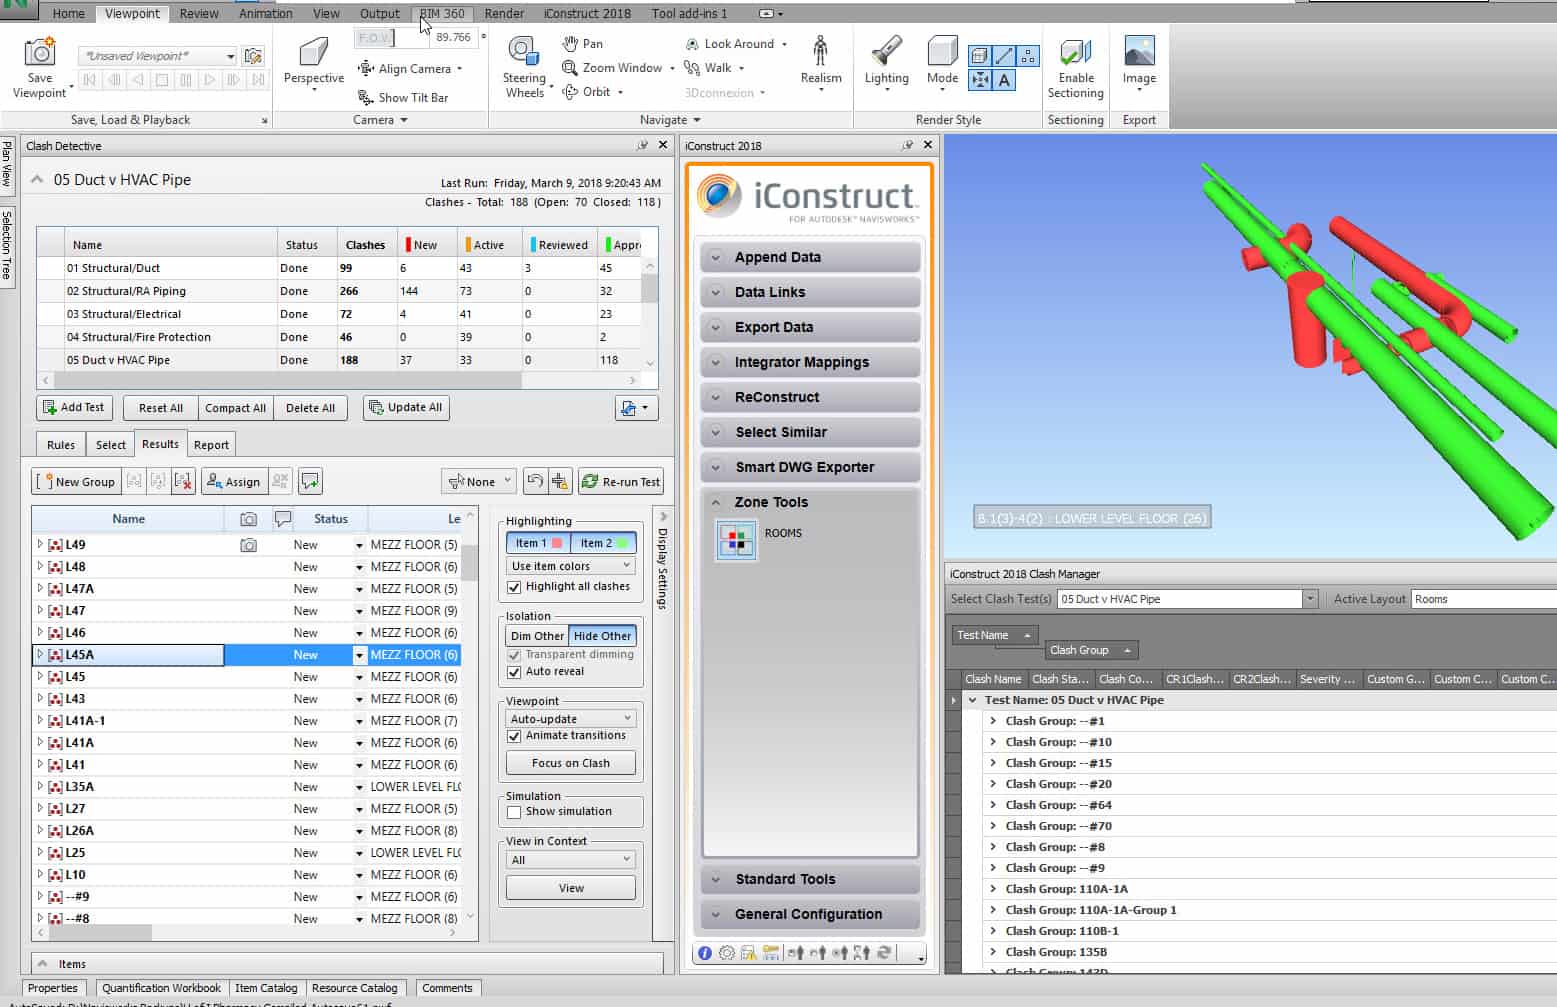Open the Viewpoint ribbon tab
Image resolution: width=1557 pixels, height=1007 pixels.
pos(132,13)
